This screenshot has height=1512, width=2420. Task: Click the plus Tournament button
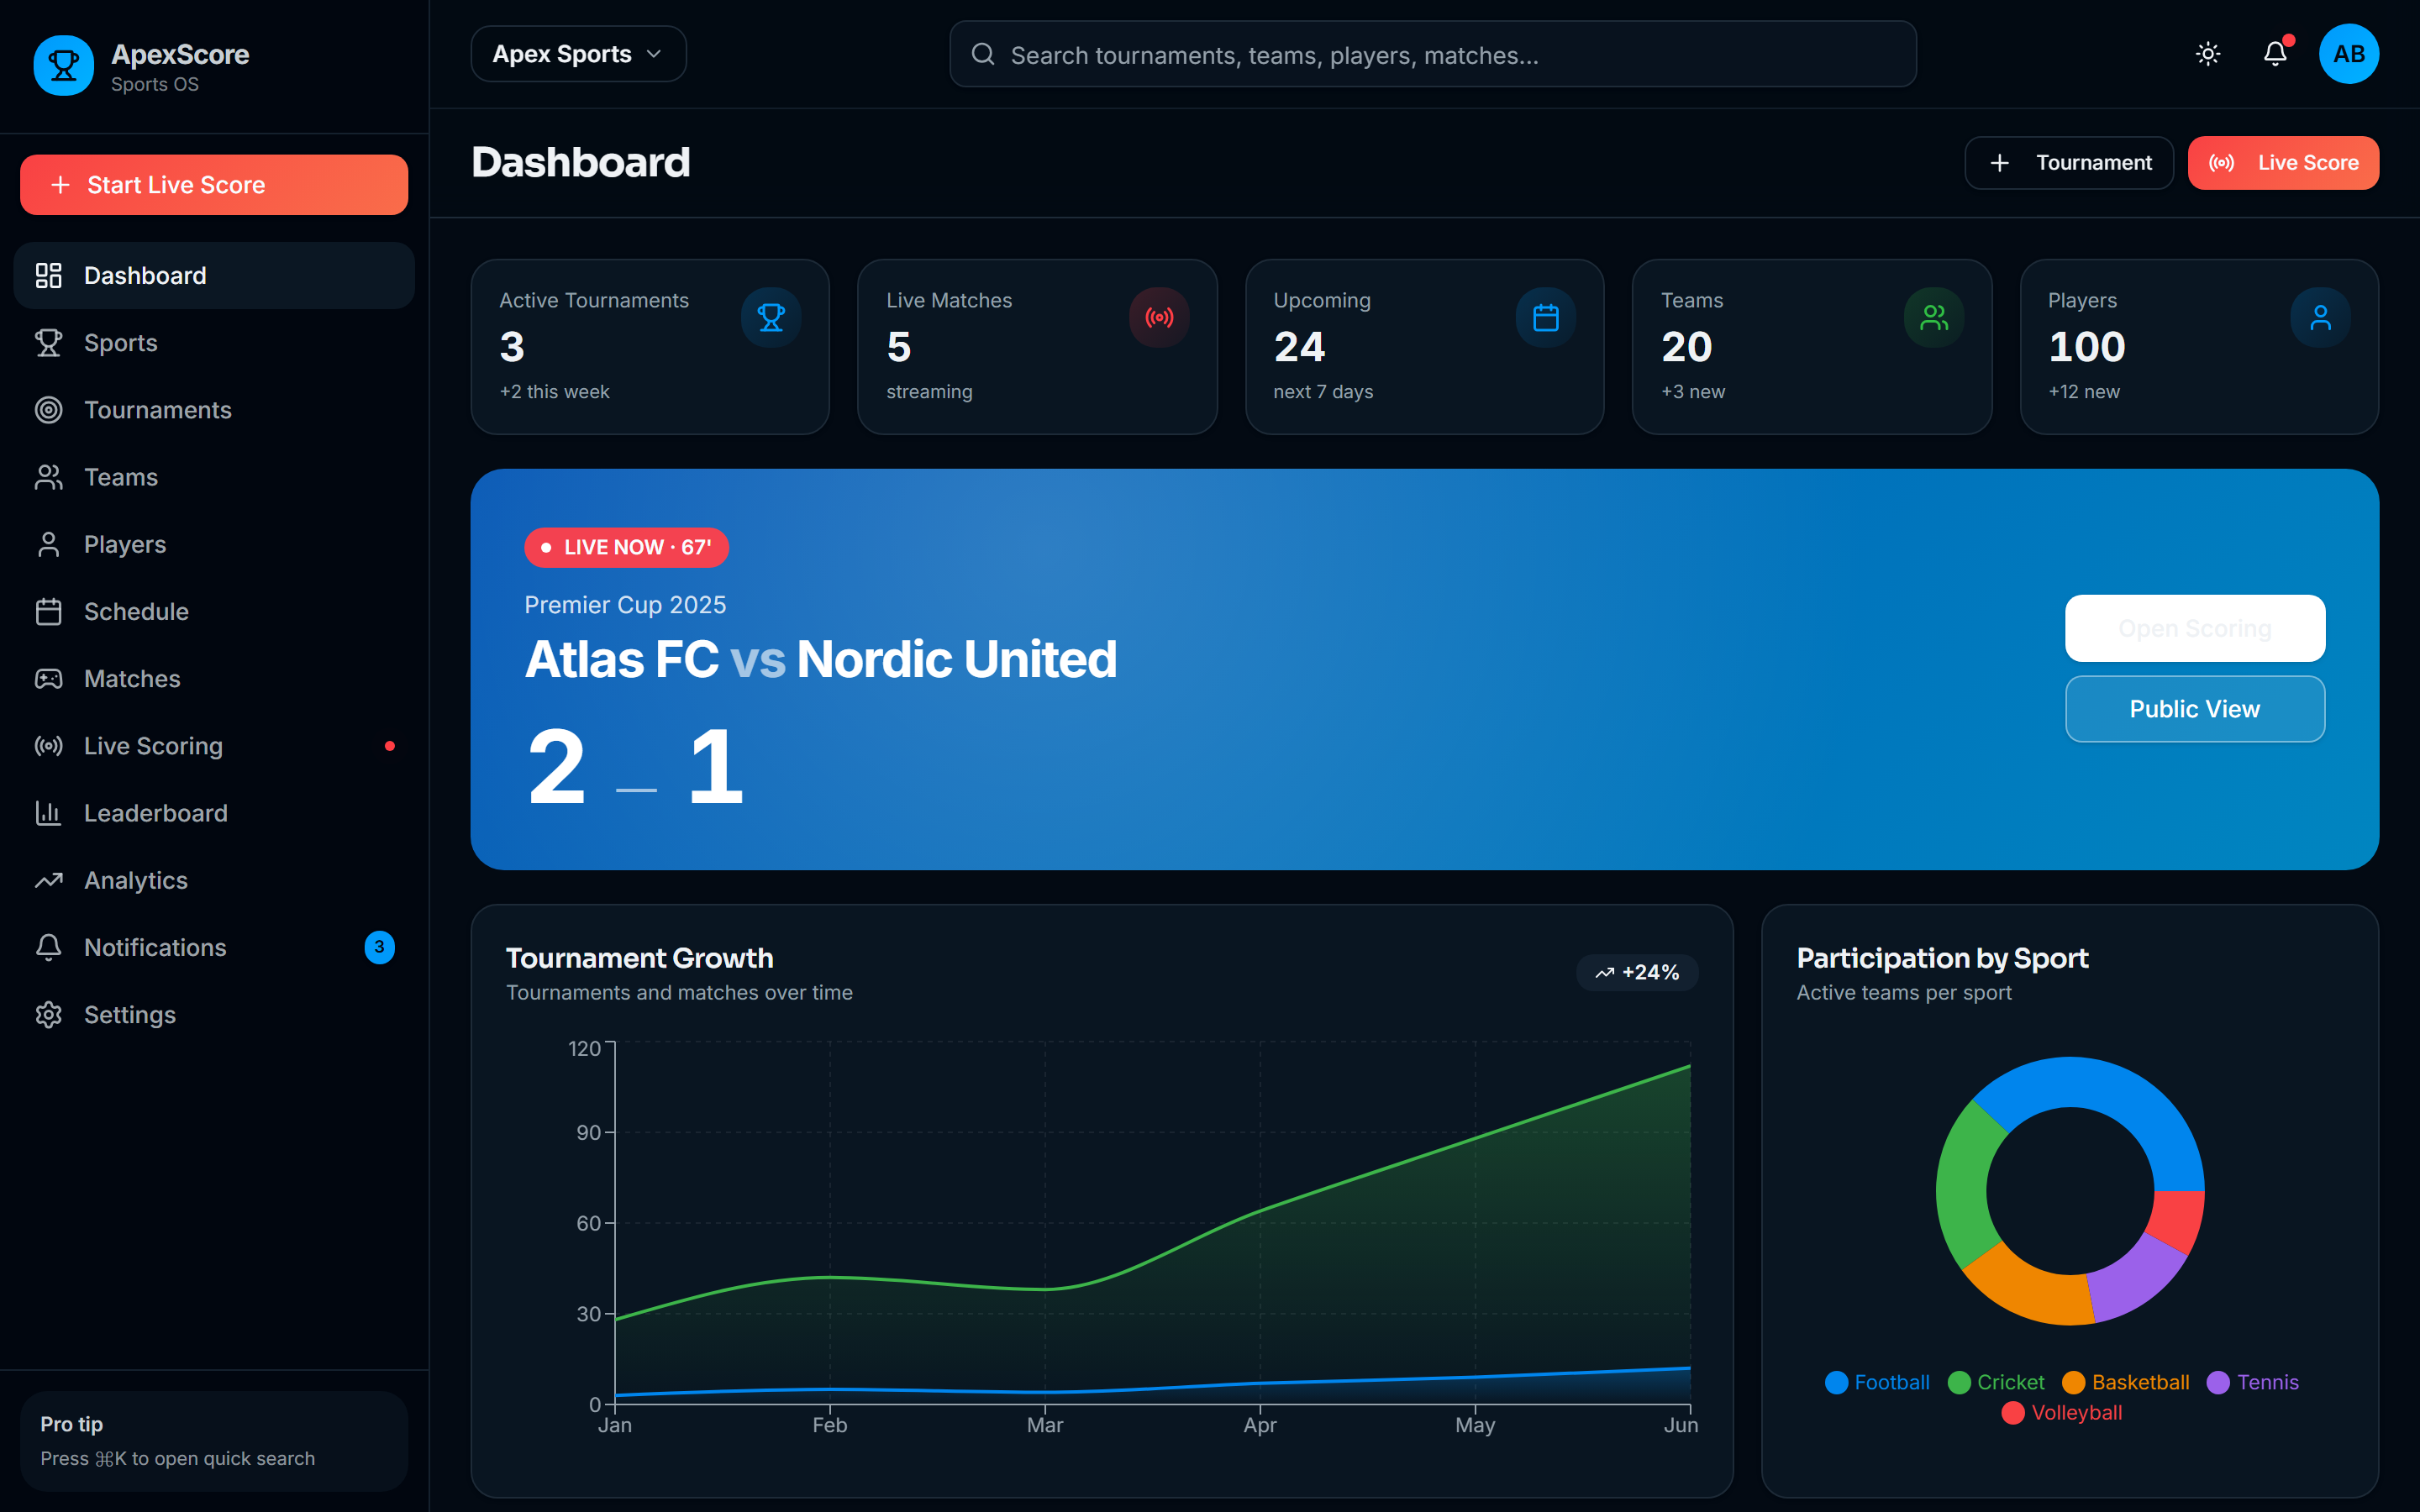point(2068,163)
